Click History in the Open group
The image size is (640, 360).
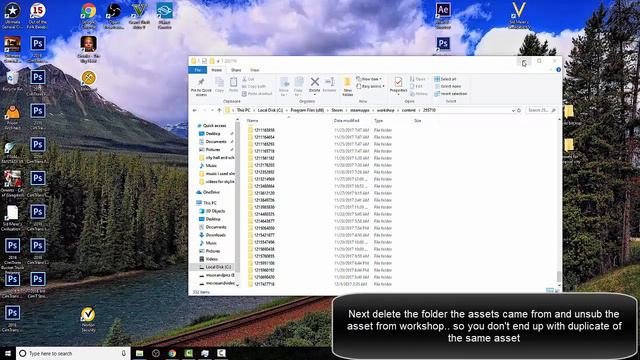[419, 93]
